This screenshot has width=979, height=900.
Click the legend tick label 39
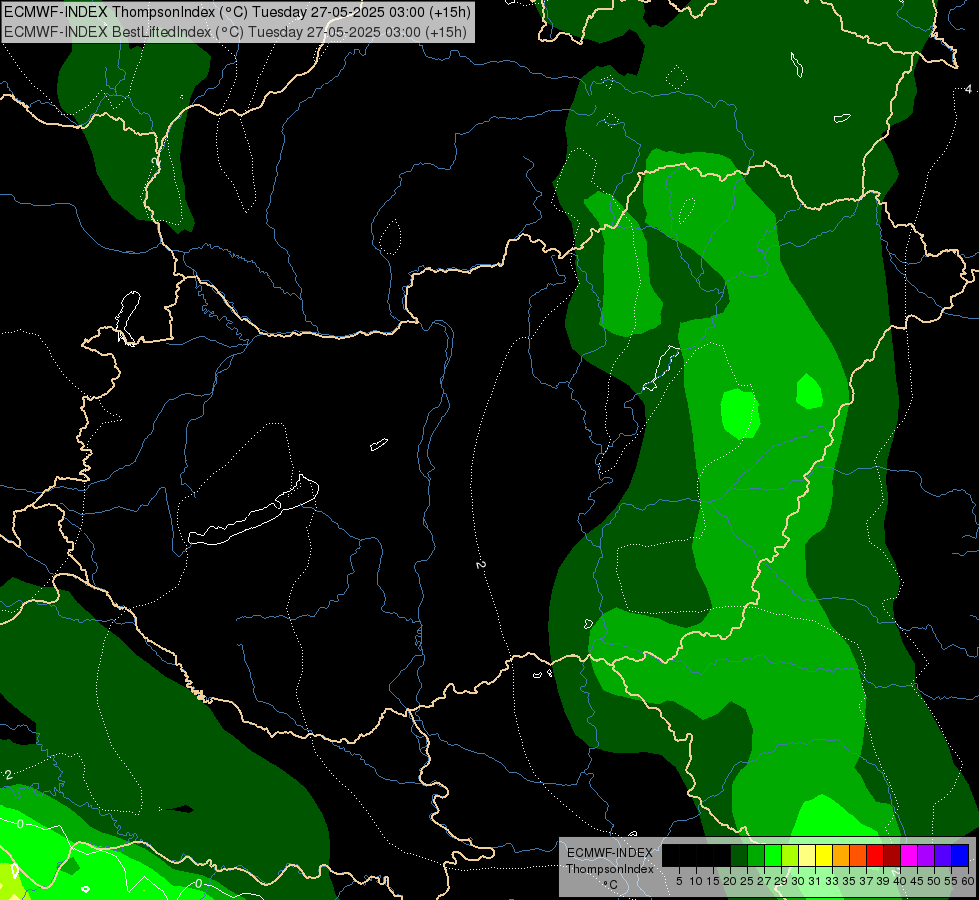coord(883,881)
